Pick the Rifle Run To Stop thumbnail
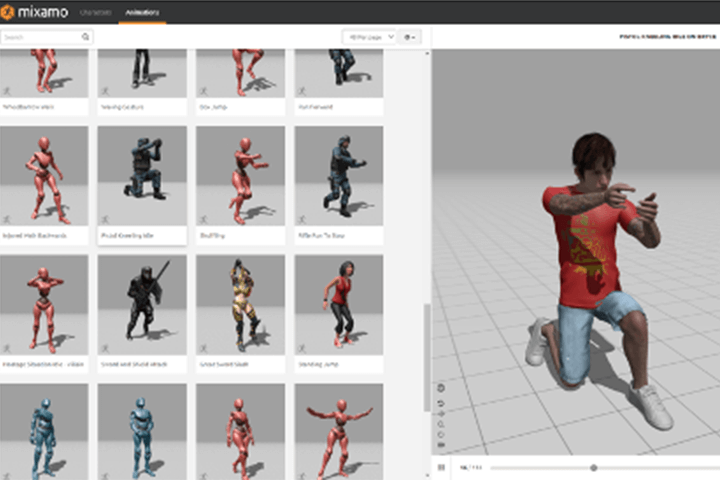Screen dimensions: 720x480 tap(339, 176)
